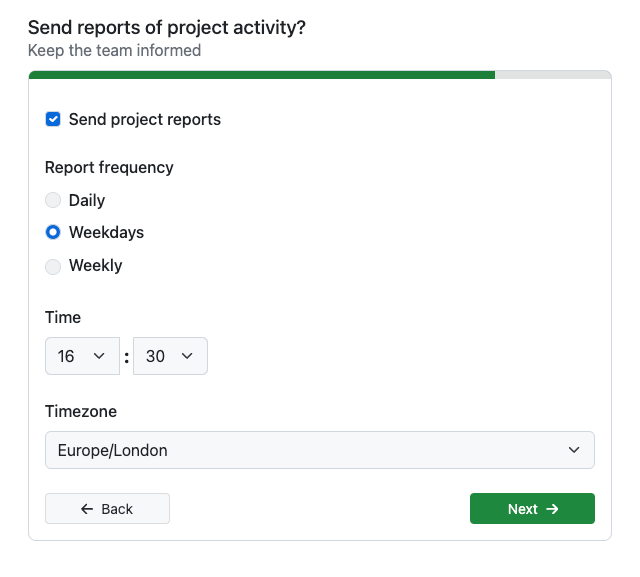Choose the Weekly radio option
Image resolution: width=640 pixels, height=577 pixels.
[53, 266]
